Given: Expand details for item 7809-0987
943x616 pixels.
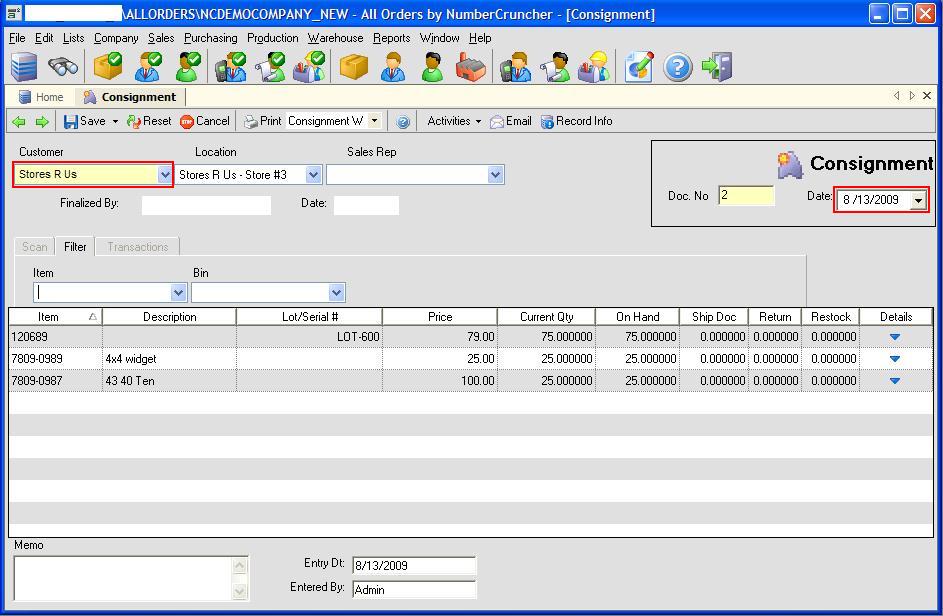Looking at the screenshot, I should tap(895, 381).
